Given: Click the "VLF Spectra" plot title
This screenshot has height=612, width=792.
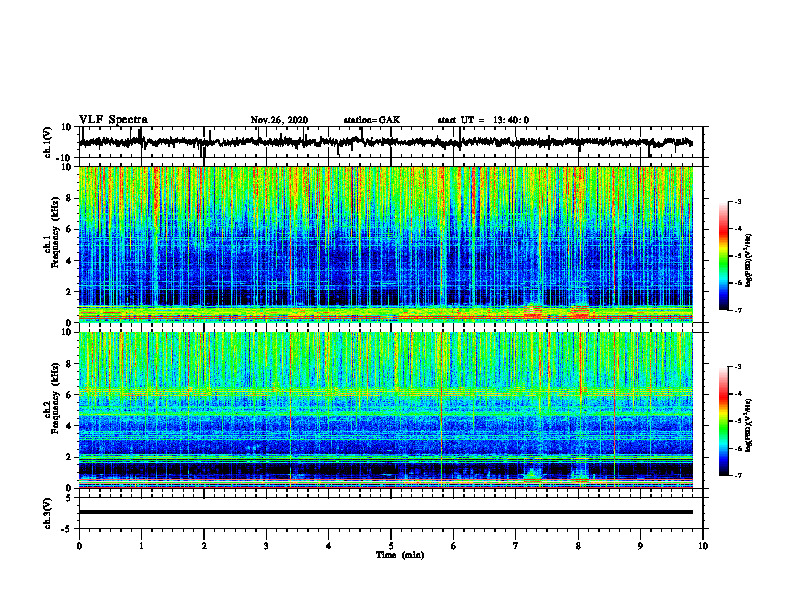Looking at the screenshot, I should point(113,120).
